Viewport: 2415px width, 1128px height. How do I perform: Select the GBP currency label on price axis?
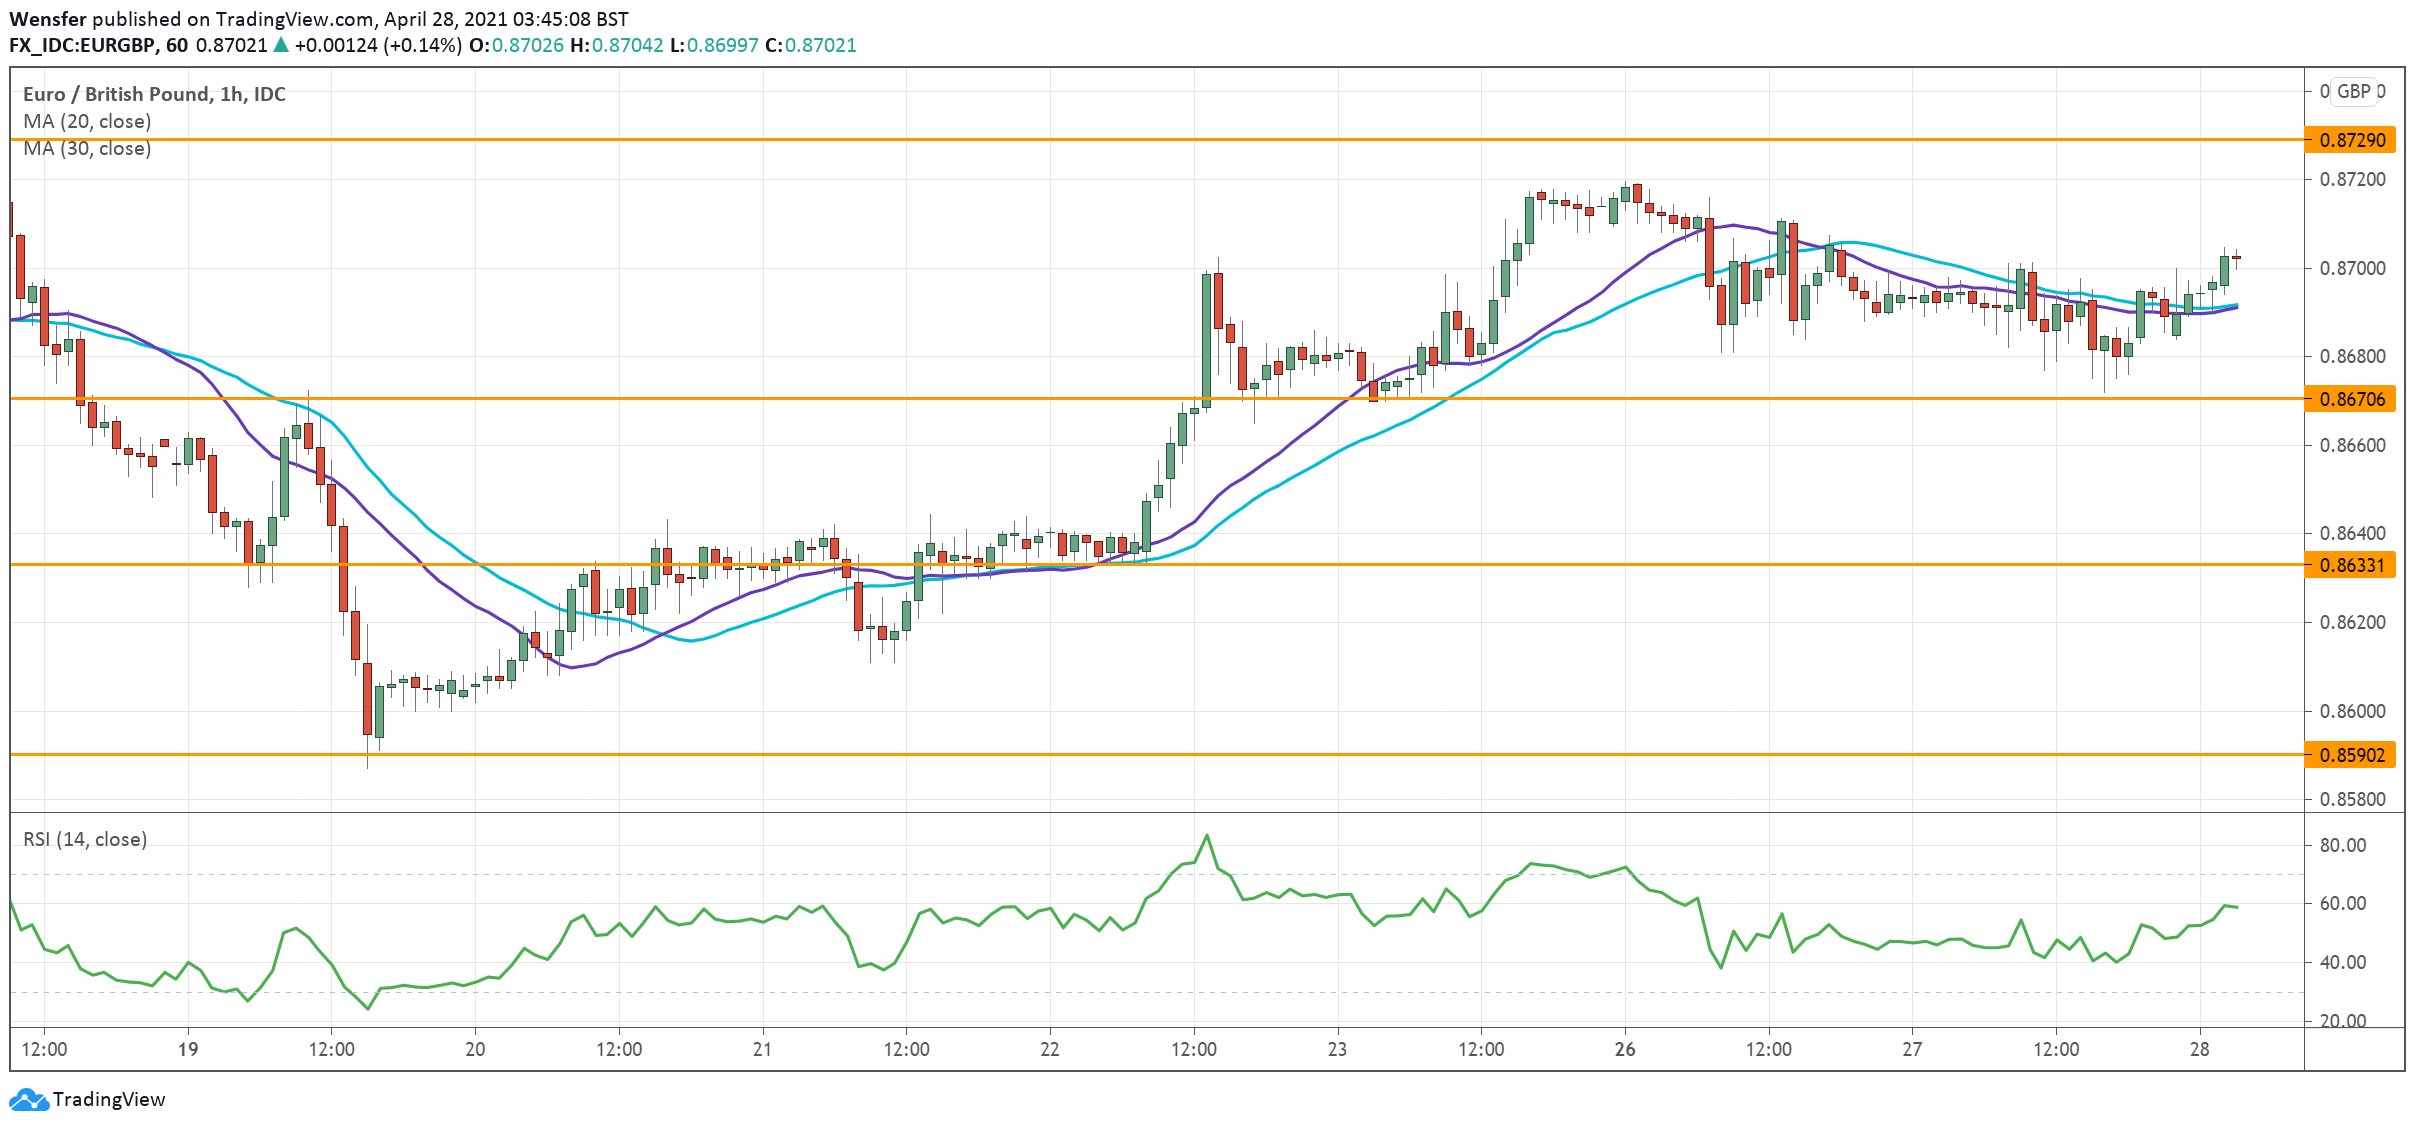point(2355,91)
